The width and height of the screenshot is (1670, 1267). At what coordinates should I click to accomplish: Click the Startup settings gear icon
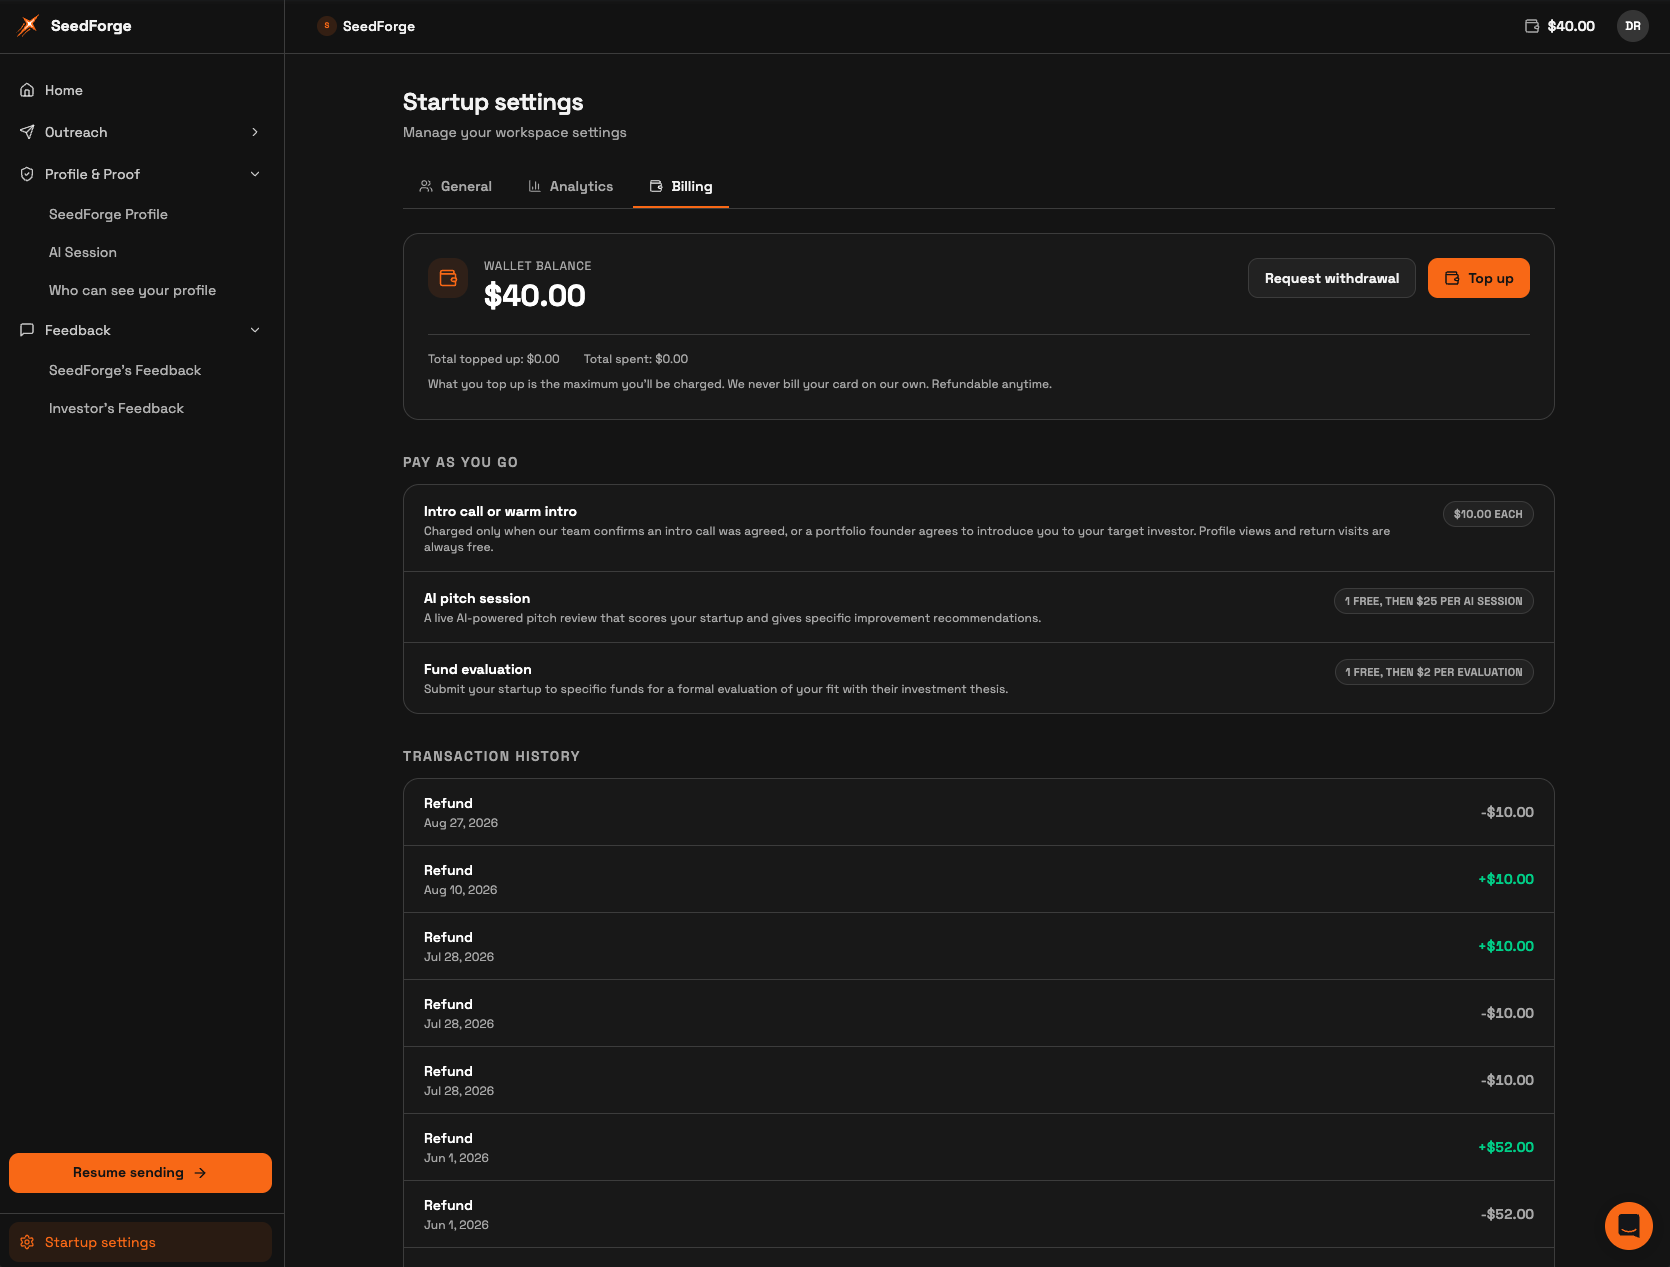coord(27,1242)
